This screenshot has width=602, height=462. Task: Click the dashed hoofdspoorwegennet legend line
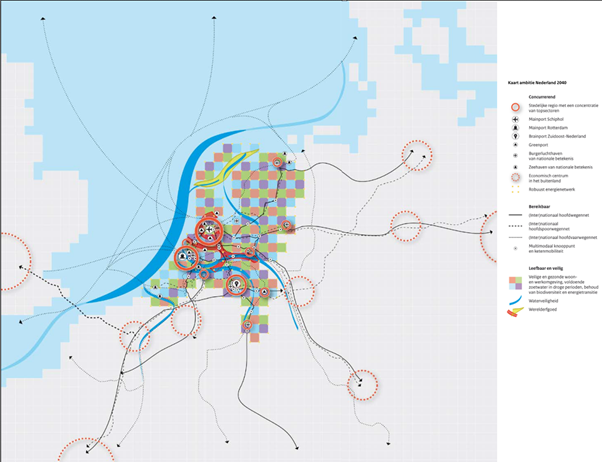tap(515, 226)
